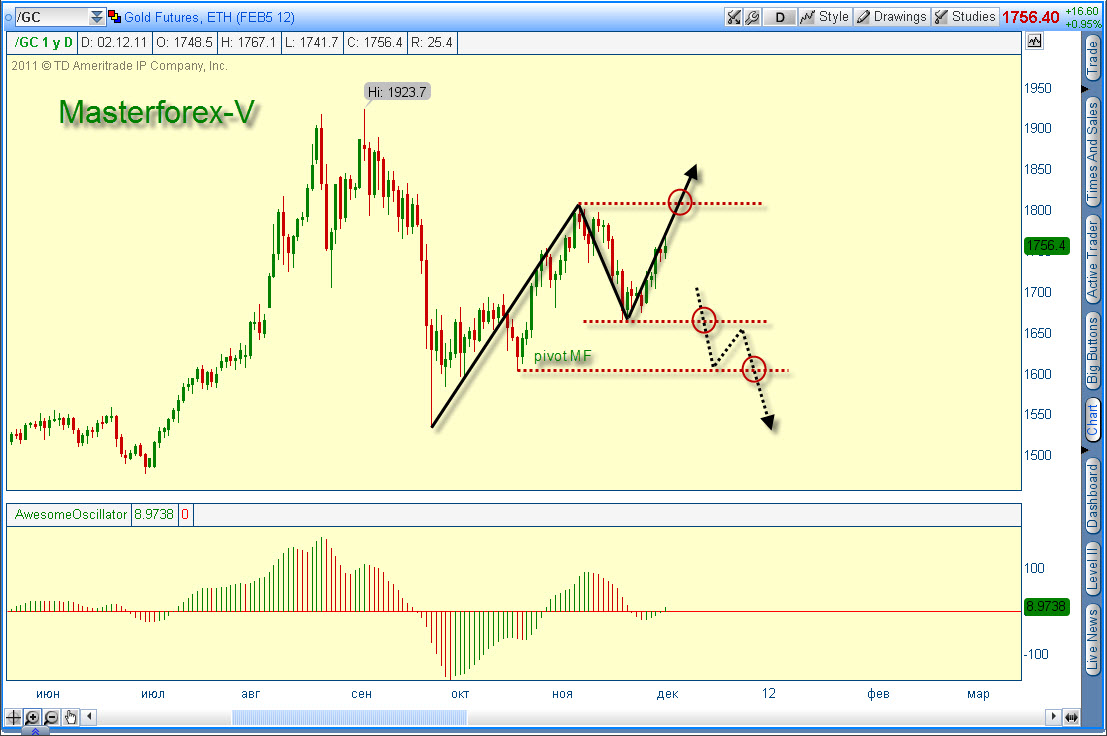
Task: Open the Style menu
Action: [824, 17]
